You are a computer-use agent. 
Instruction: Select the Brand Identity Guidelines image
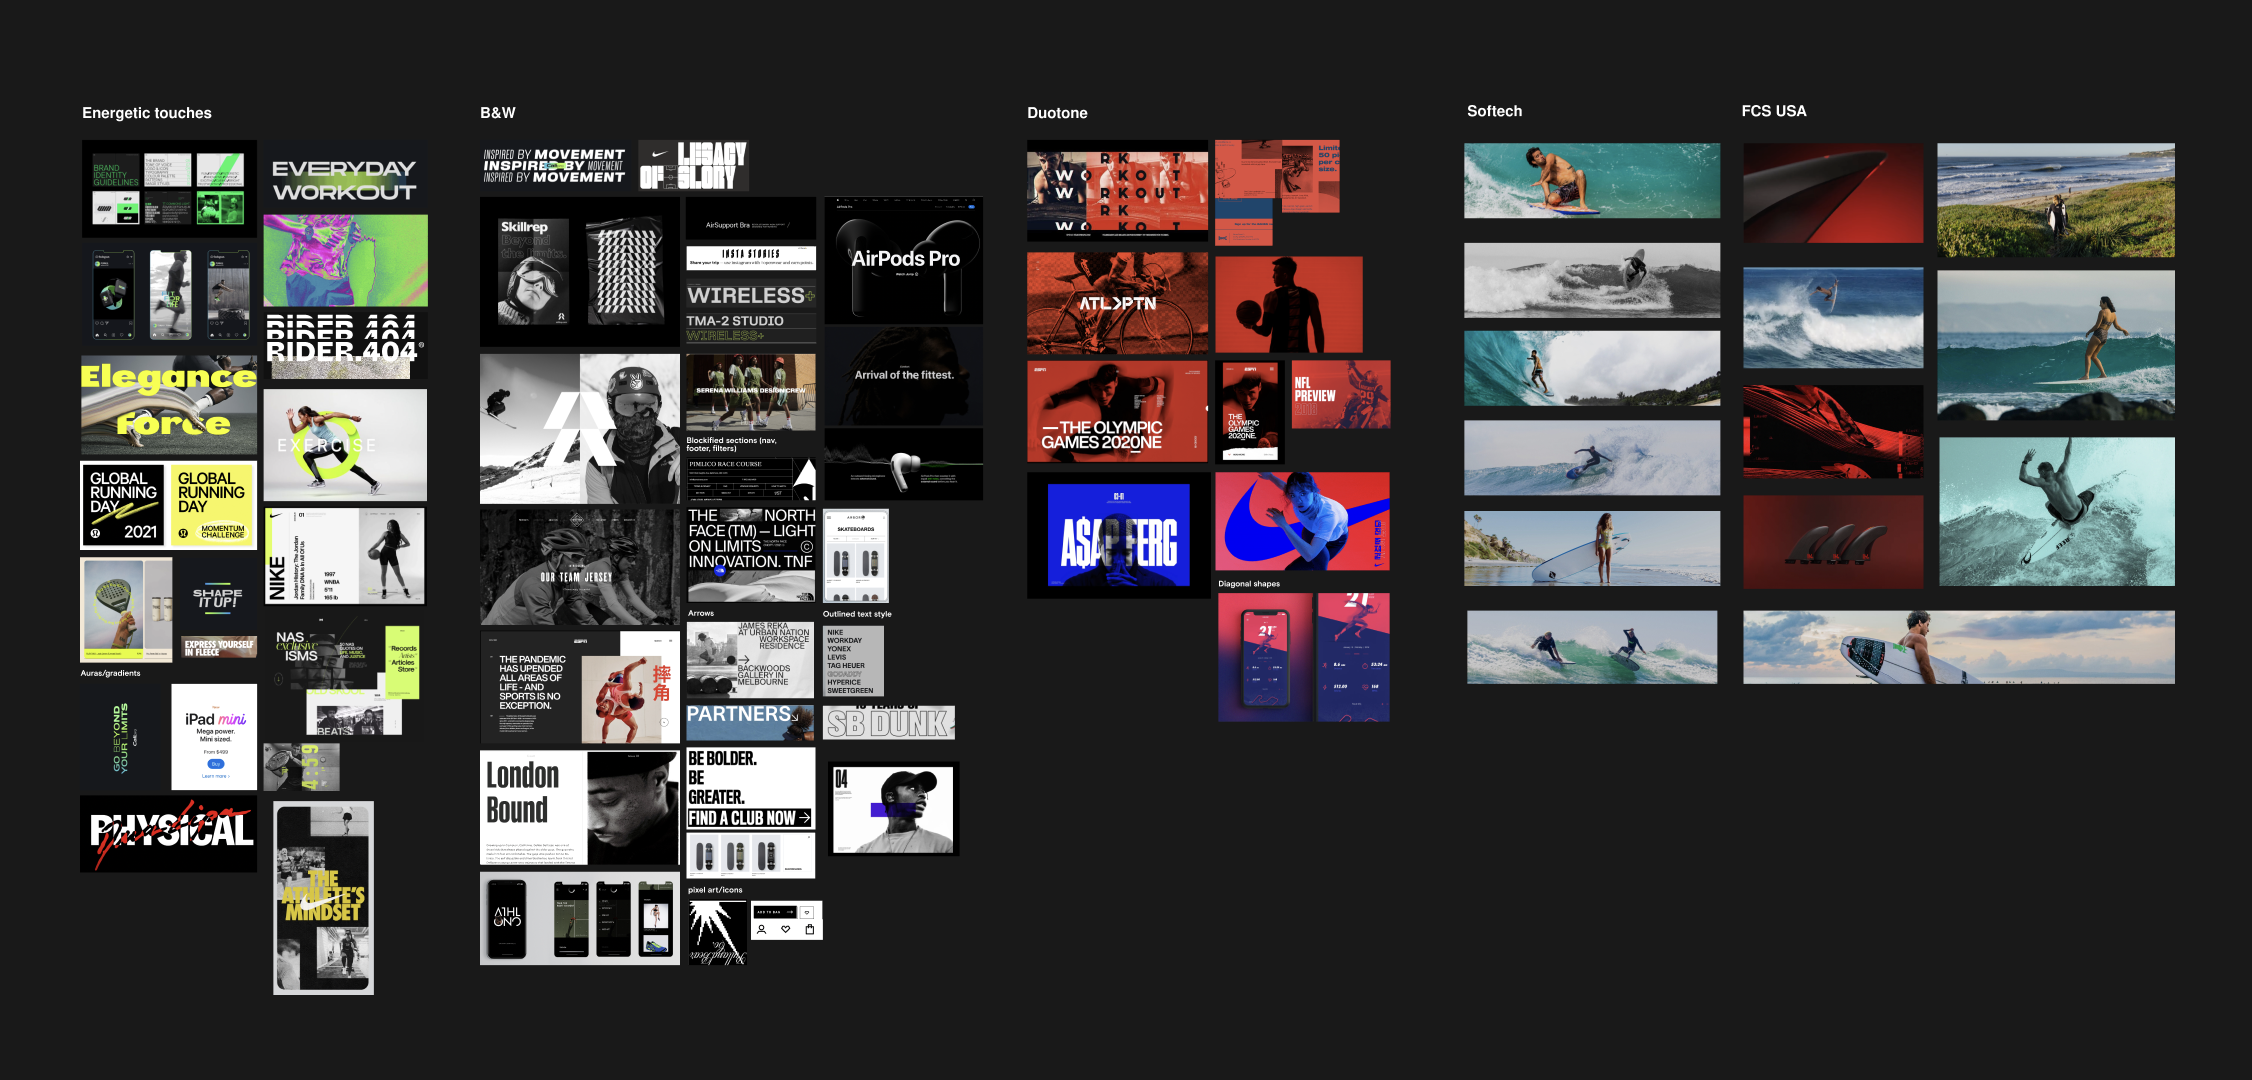click(169, 188)
